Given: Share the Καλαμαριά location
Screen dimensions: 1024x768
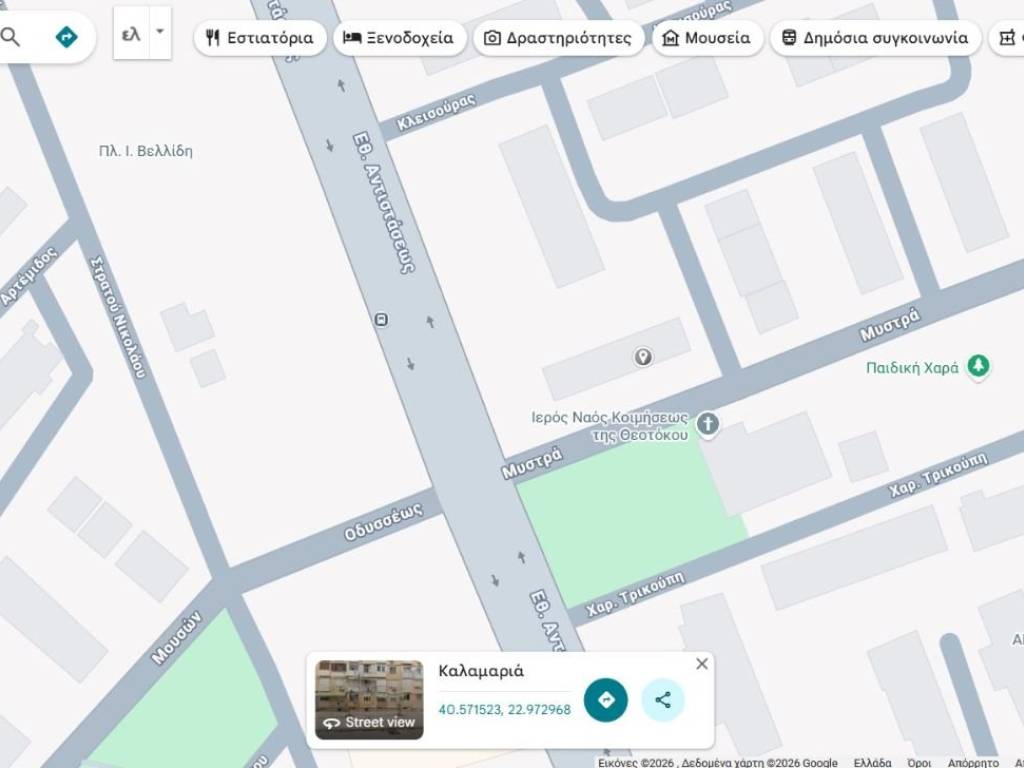Looking at the screenshot, I should [x=663, y=700].
